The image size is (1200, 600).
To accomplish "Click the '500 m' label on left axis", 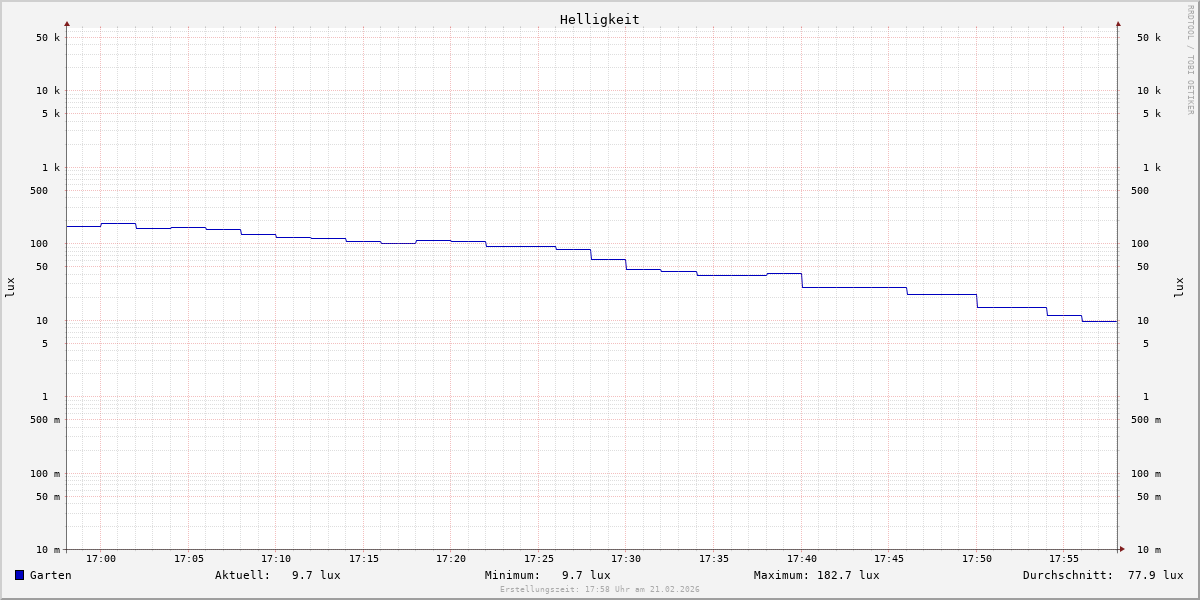I will [45, 419].
